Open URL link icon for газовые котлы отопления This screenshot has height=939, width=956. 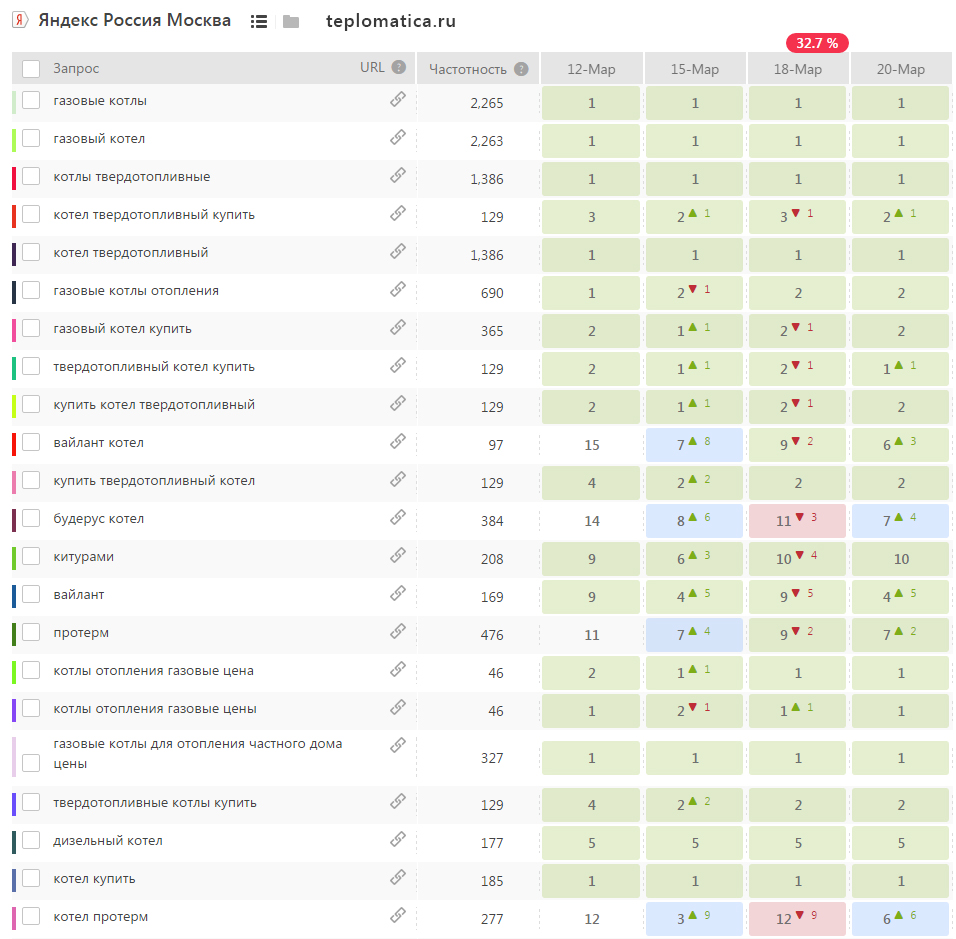[398, 289]
